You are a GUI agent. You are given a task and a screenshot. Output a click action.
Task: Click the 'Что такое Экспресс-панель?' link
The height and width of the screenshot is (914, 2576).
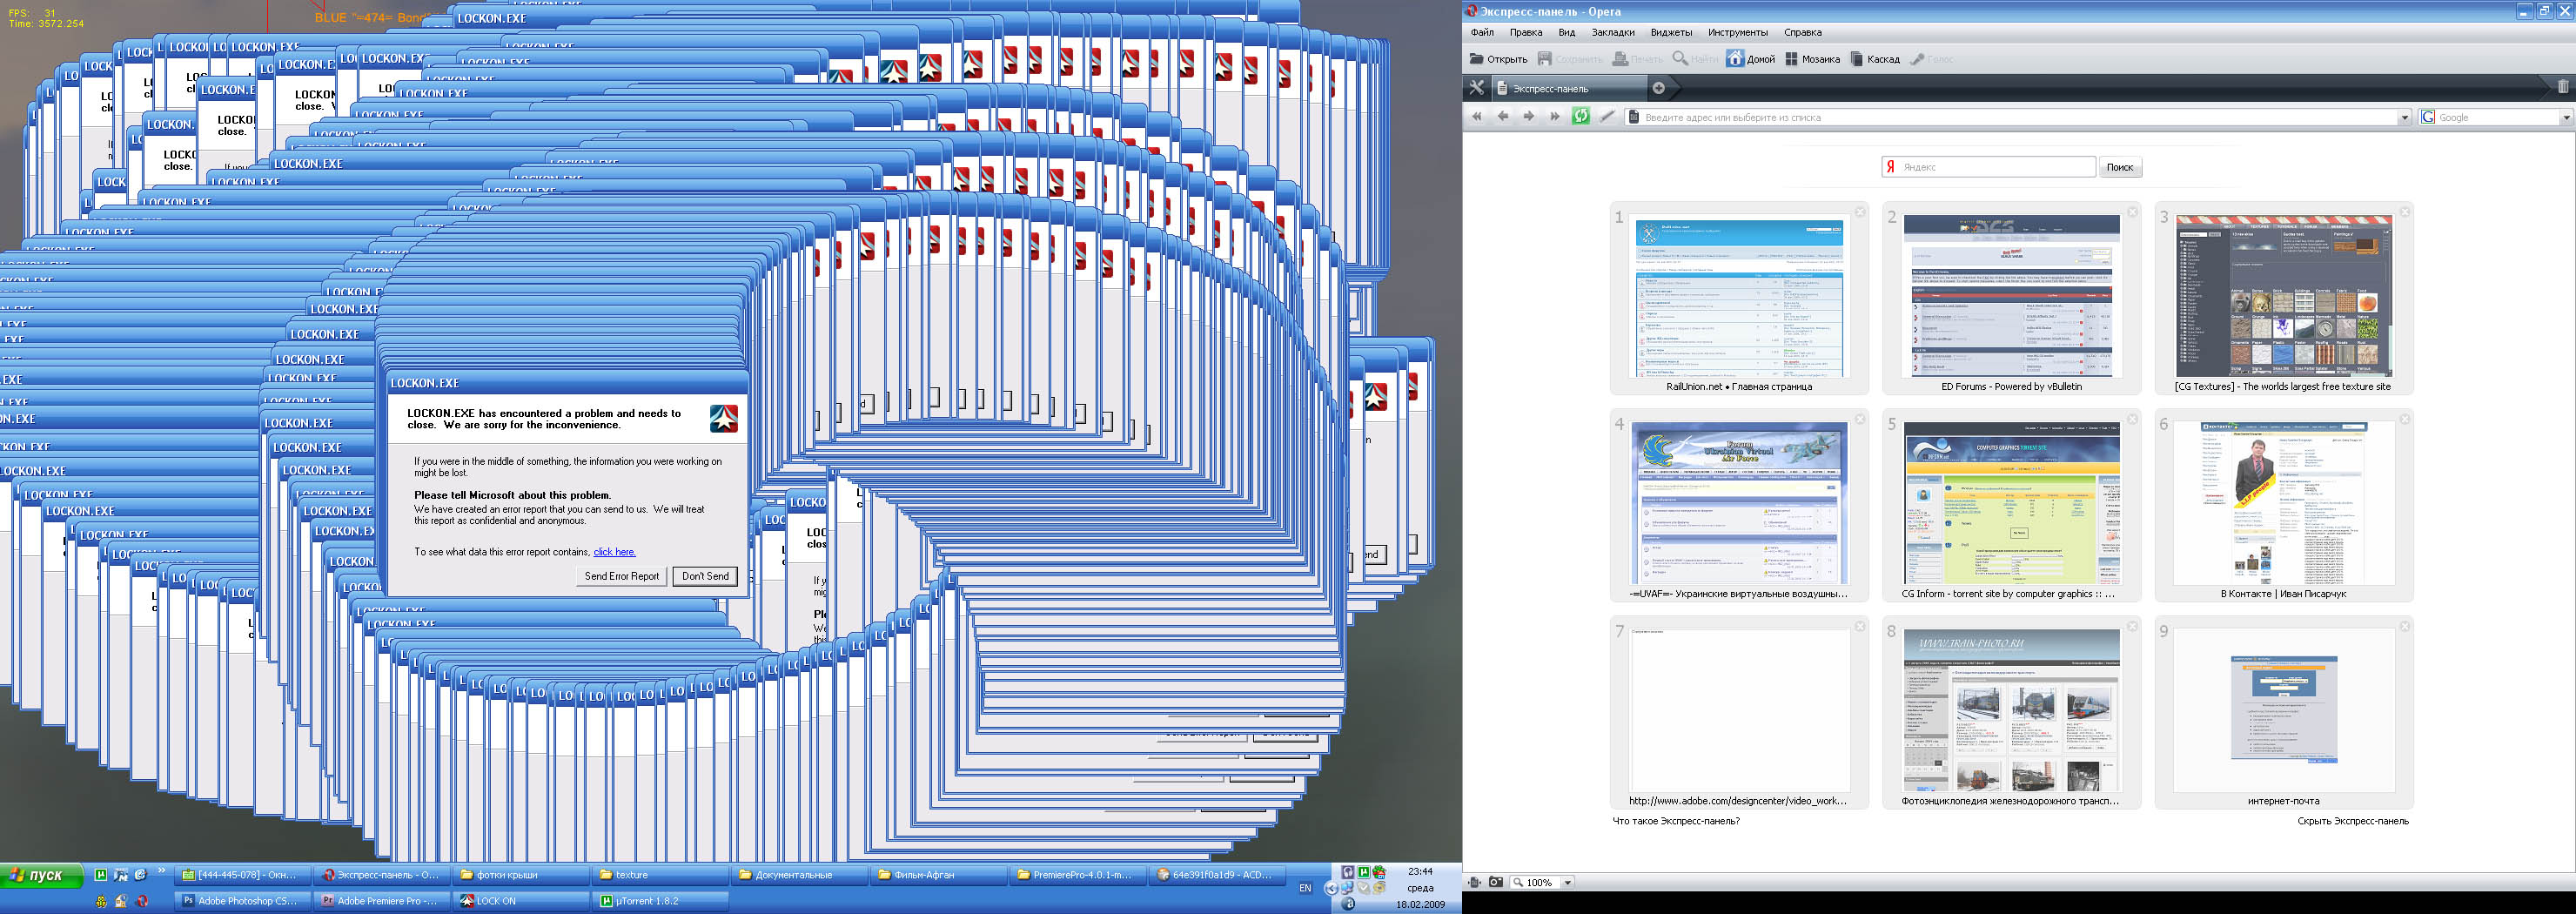click(x=1676, y=821)
